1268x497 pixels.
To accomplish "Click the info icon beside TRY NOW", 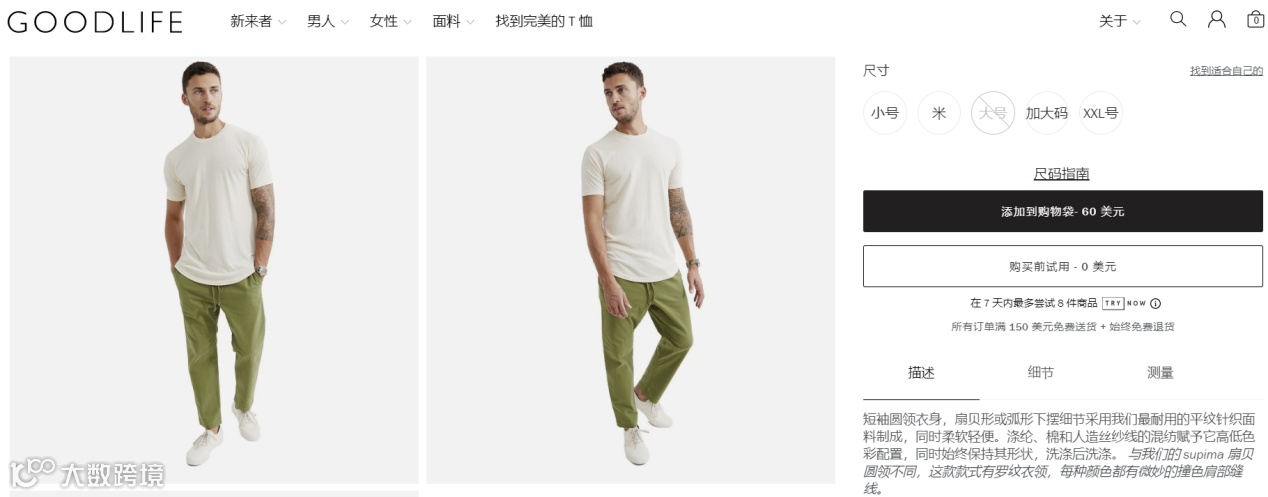I will click(x=1155, y=303).
